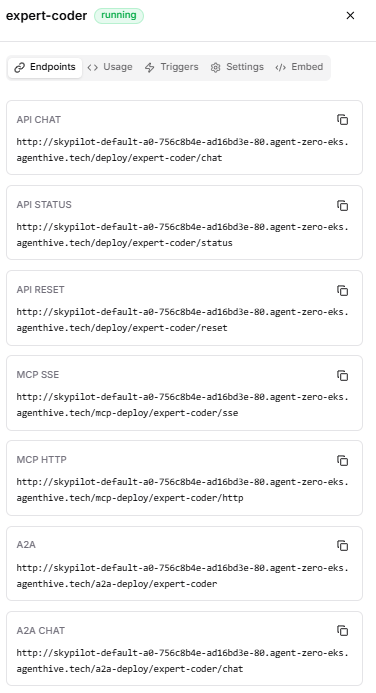Screen dimensions: 376x693
Task: Switch to the Endpoints tab
Action: pyautogui.click(x=45, y=67)
